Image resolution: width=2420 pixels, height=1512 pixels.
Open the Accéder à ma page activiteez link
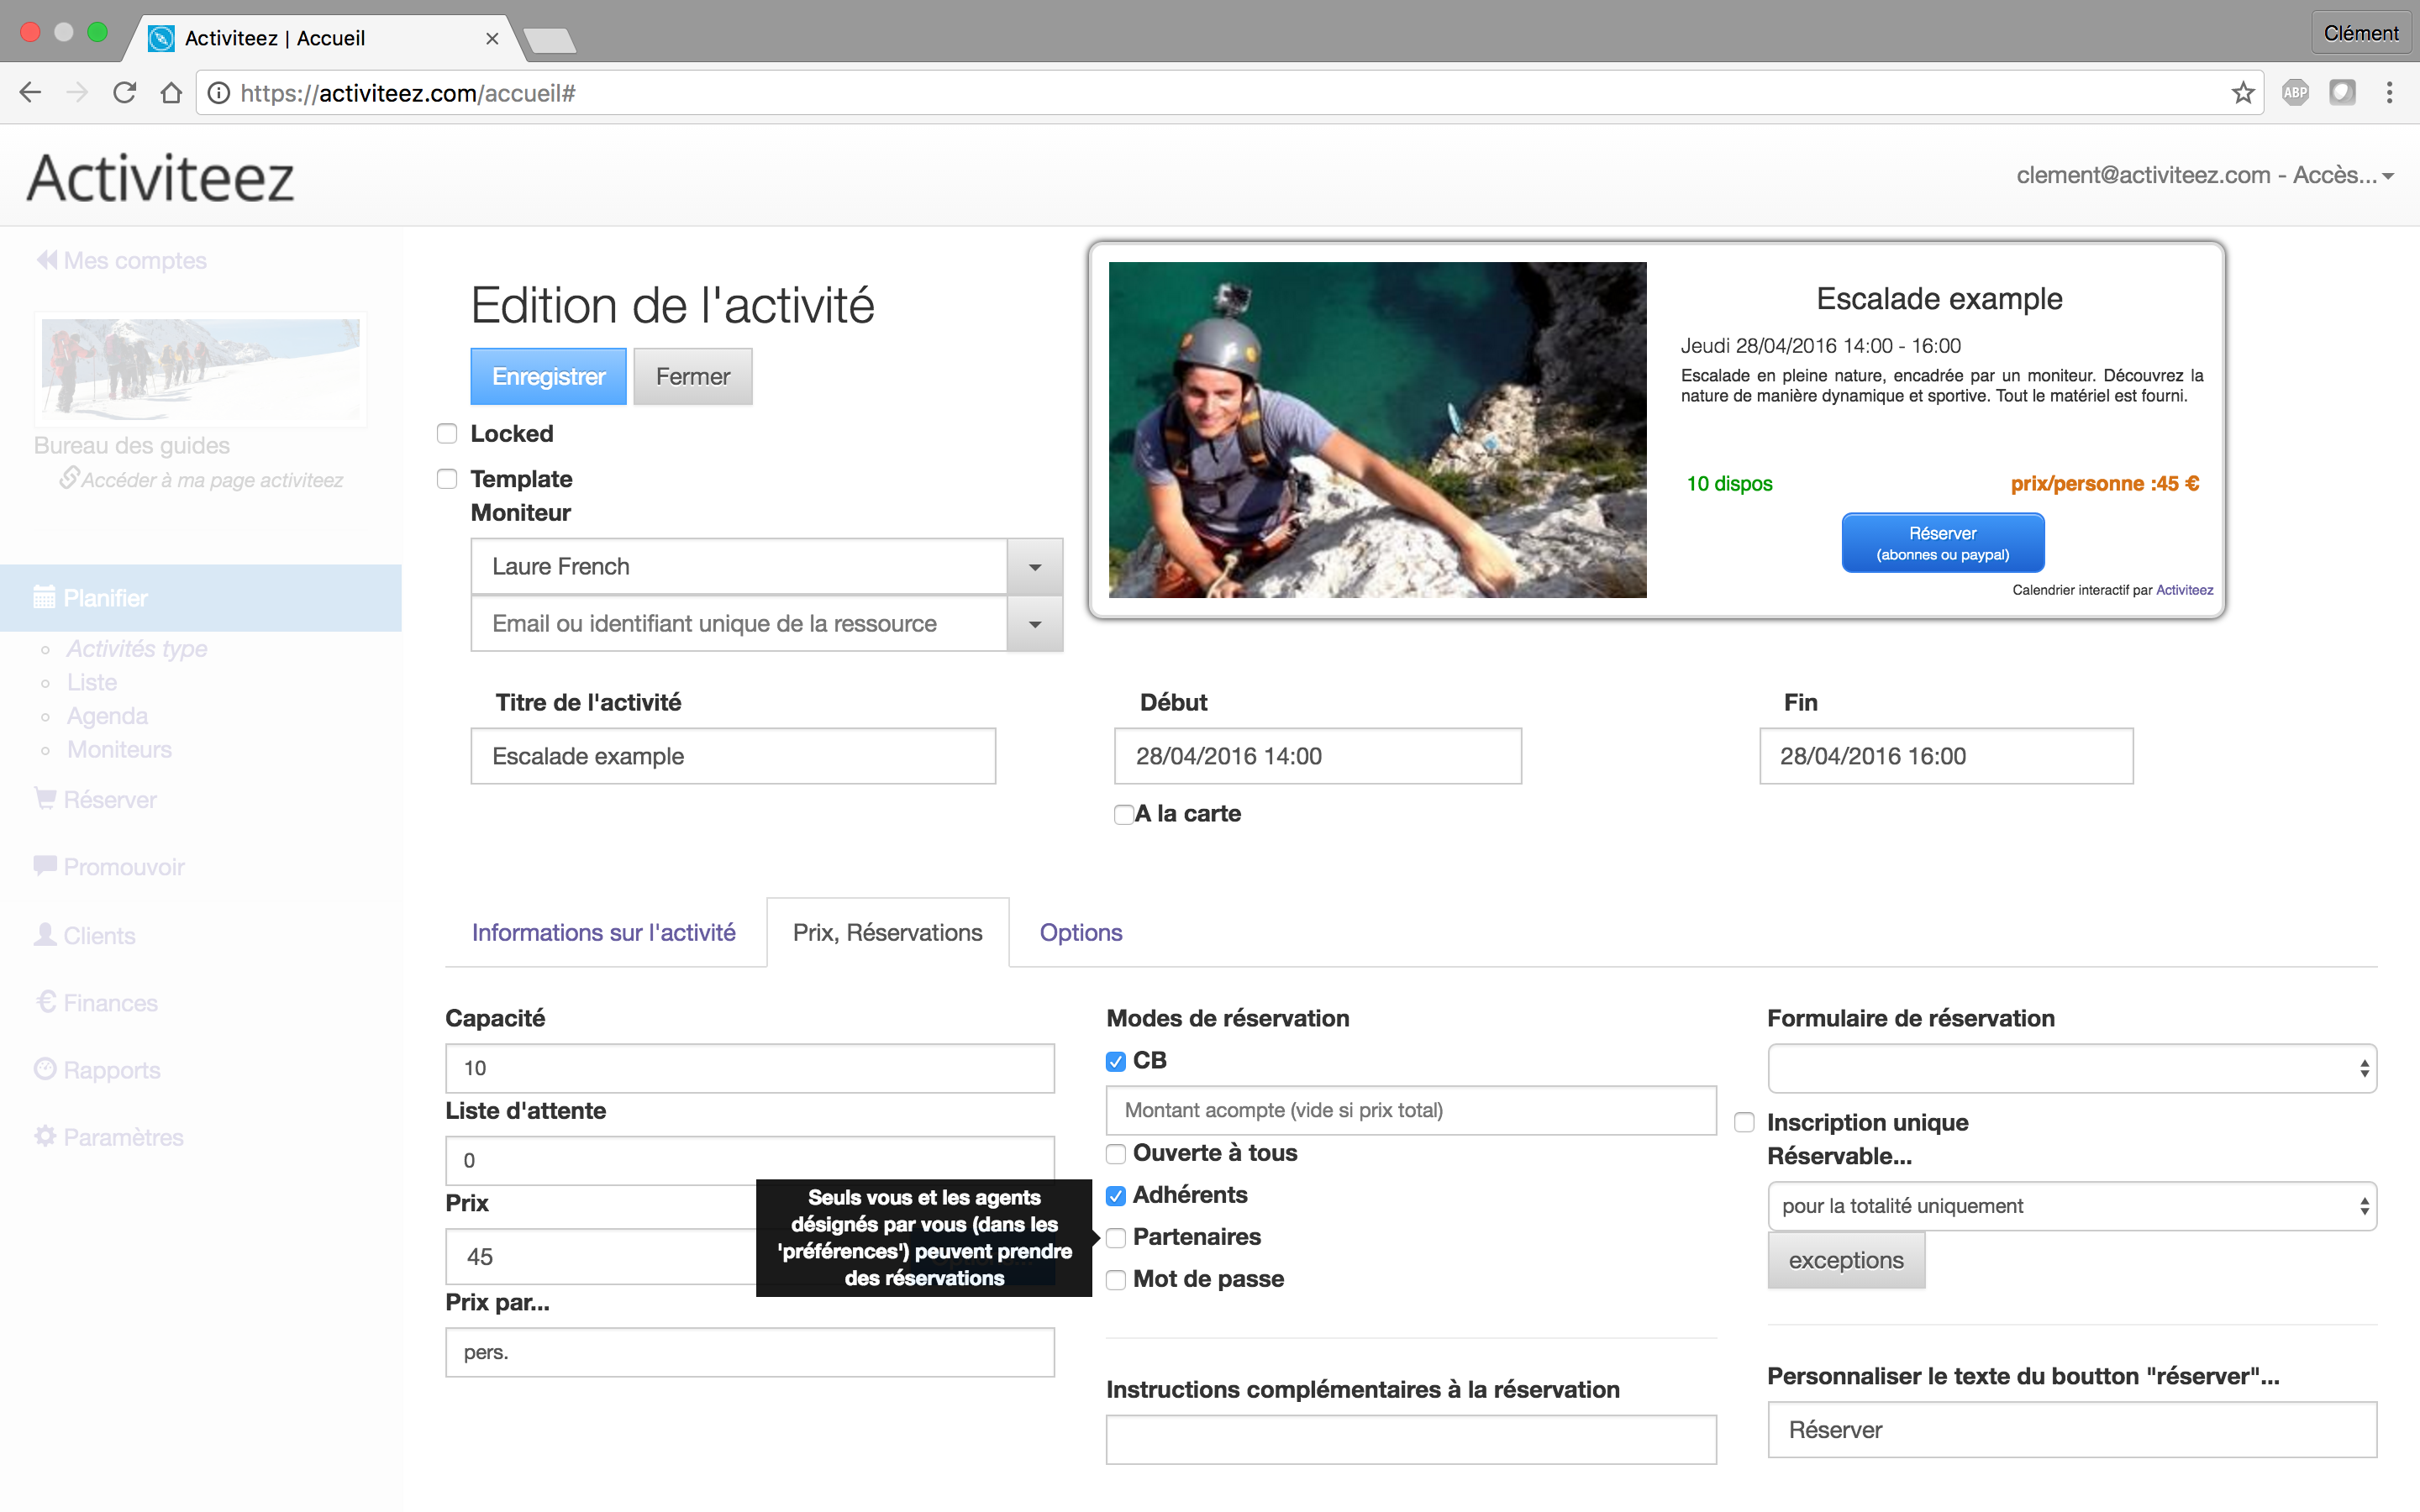click(x=212, y=480)
